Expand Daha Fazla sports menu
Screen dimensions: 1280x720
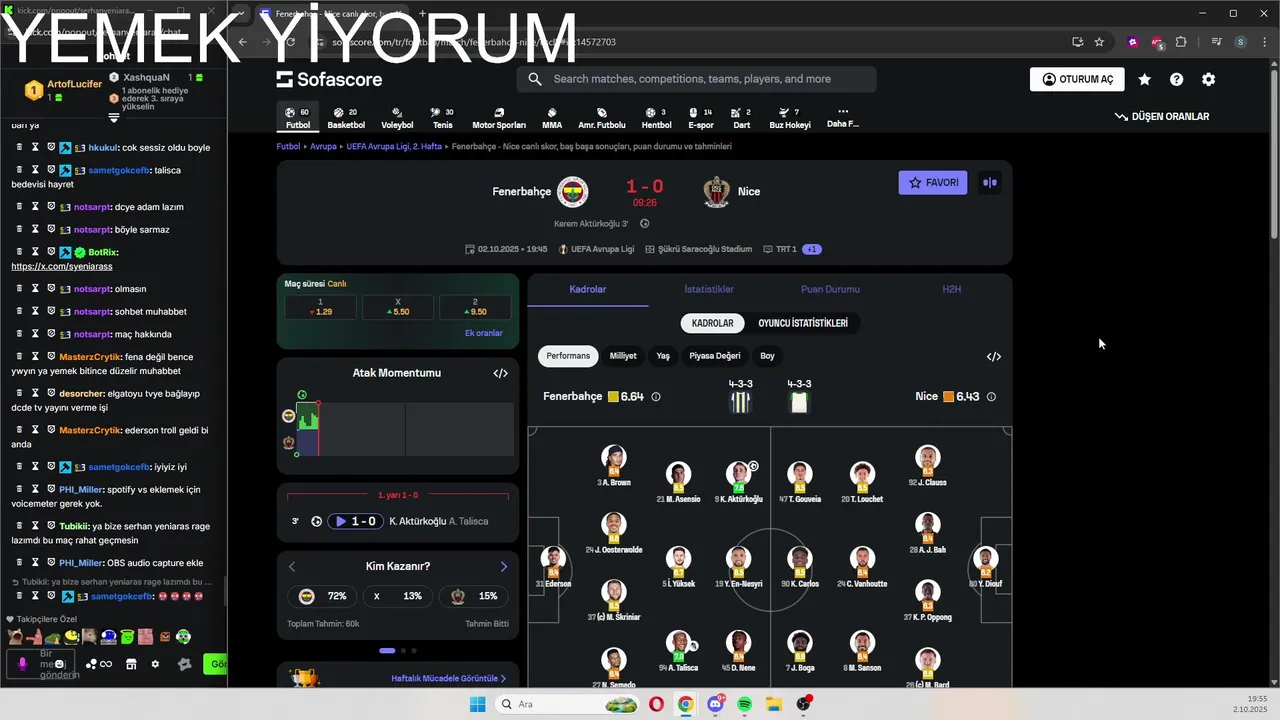(x=842, y=118)
